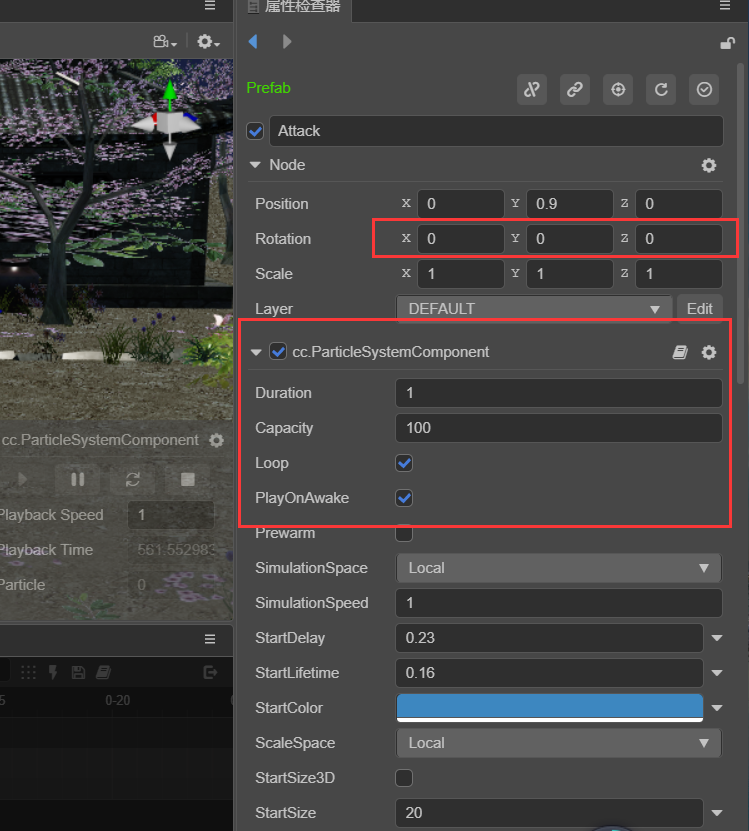Open the inspector panel hamburger menu
The image size is (749, 831).
[x=725, y=5]
